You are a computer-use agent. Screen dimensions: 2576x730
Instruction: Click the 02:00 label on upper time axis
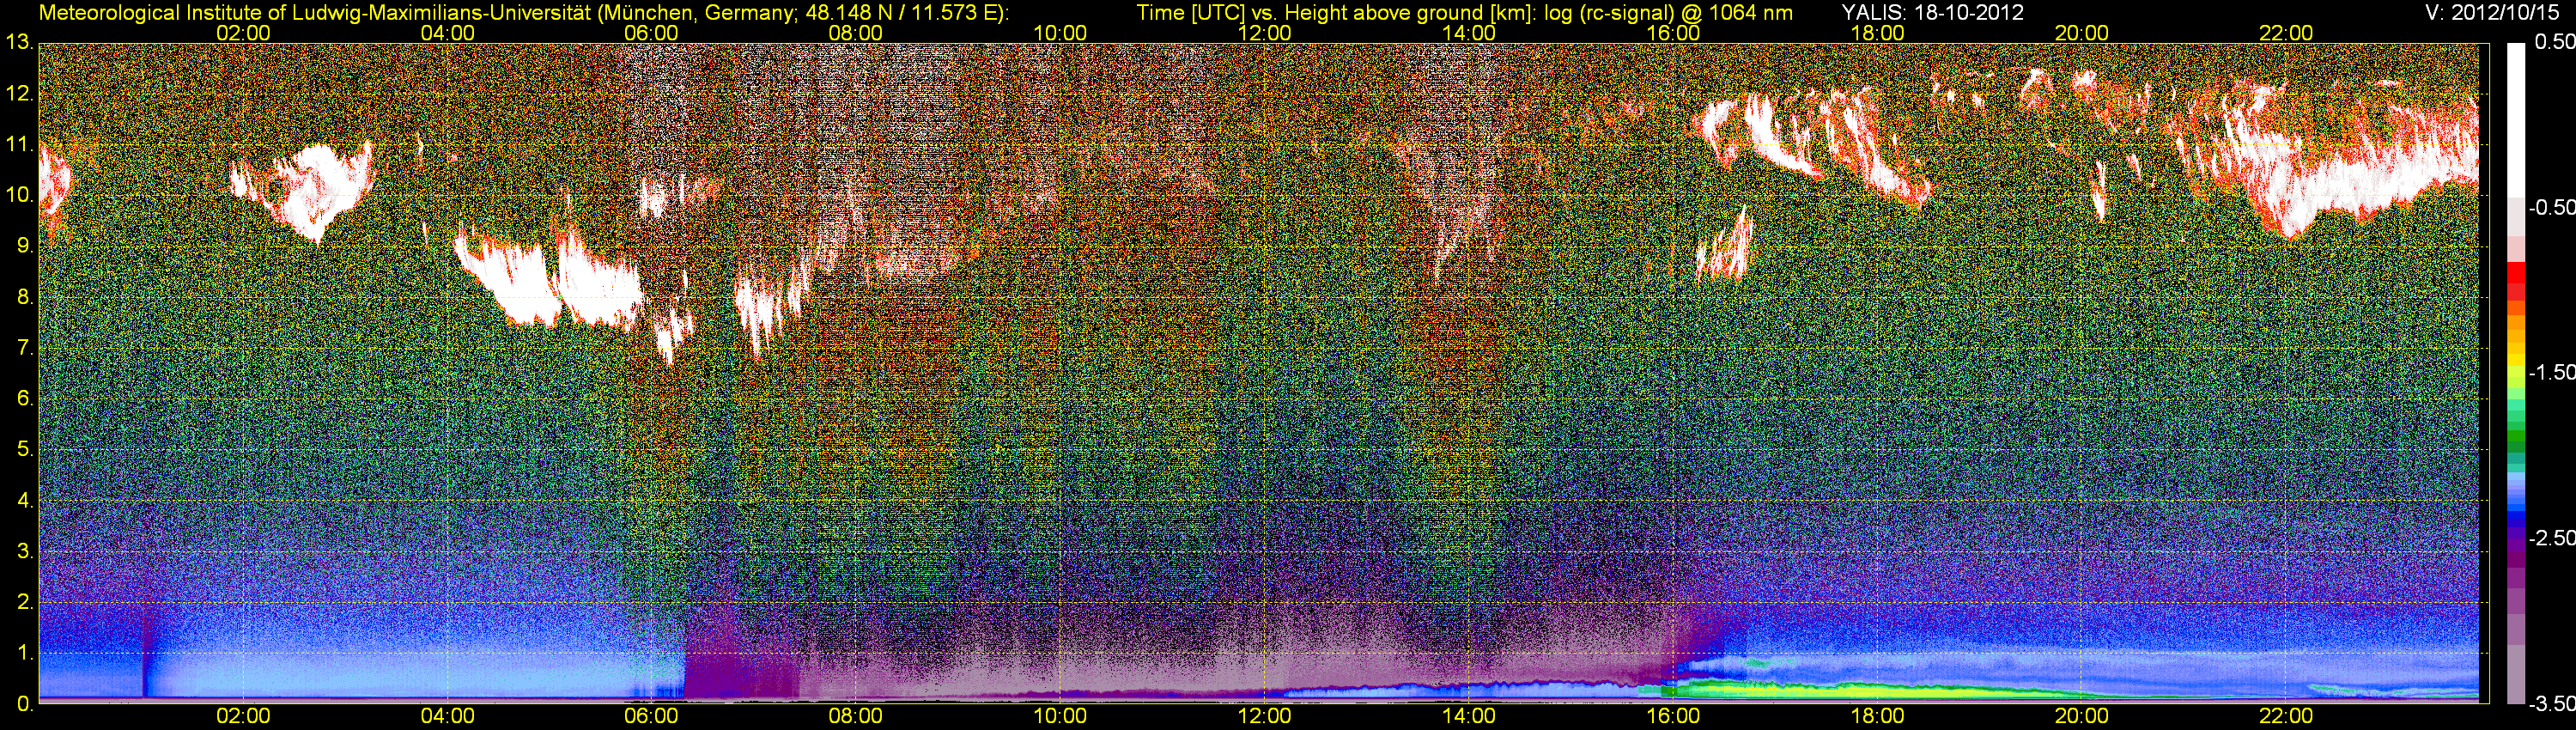pos(243,32)
